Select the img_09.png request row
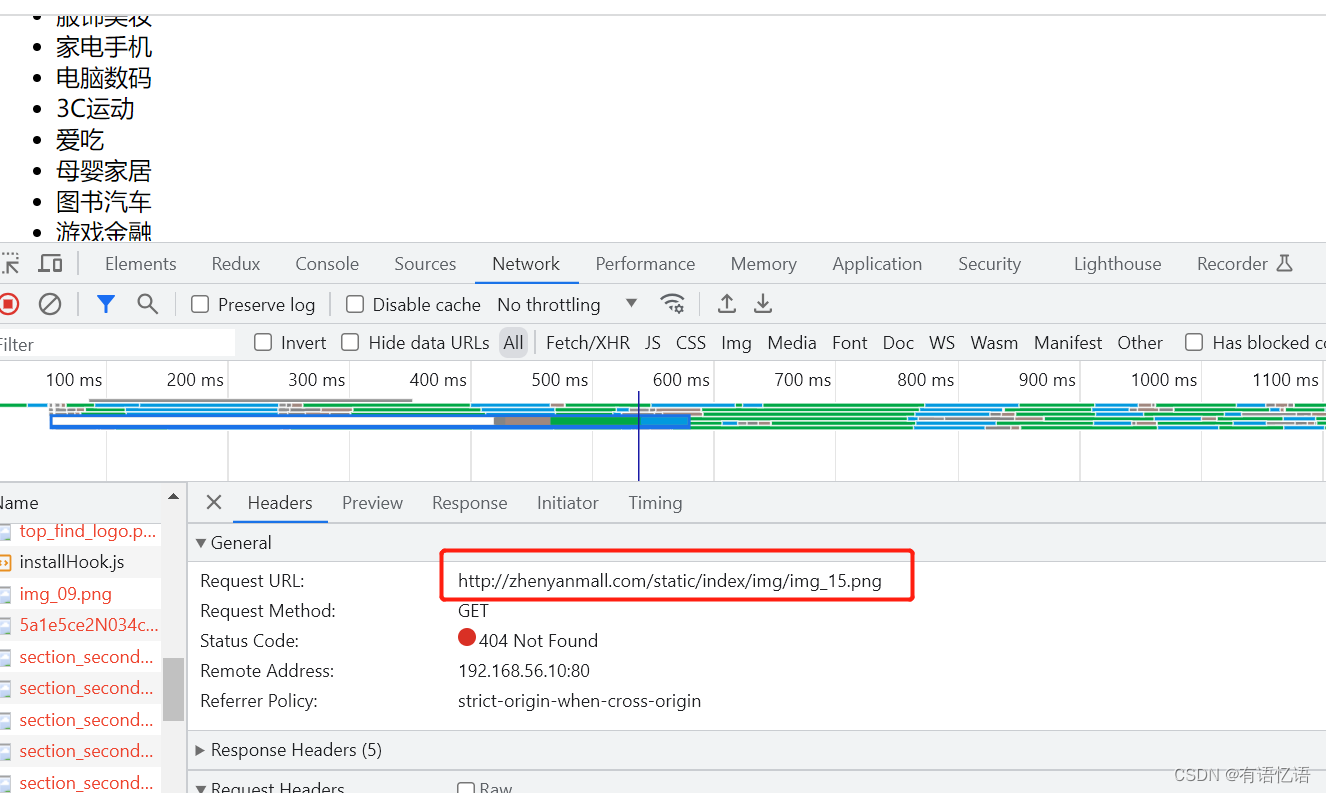Viewport: 1326px width, 793px height. coord(80,594)
